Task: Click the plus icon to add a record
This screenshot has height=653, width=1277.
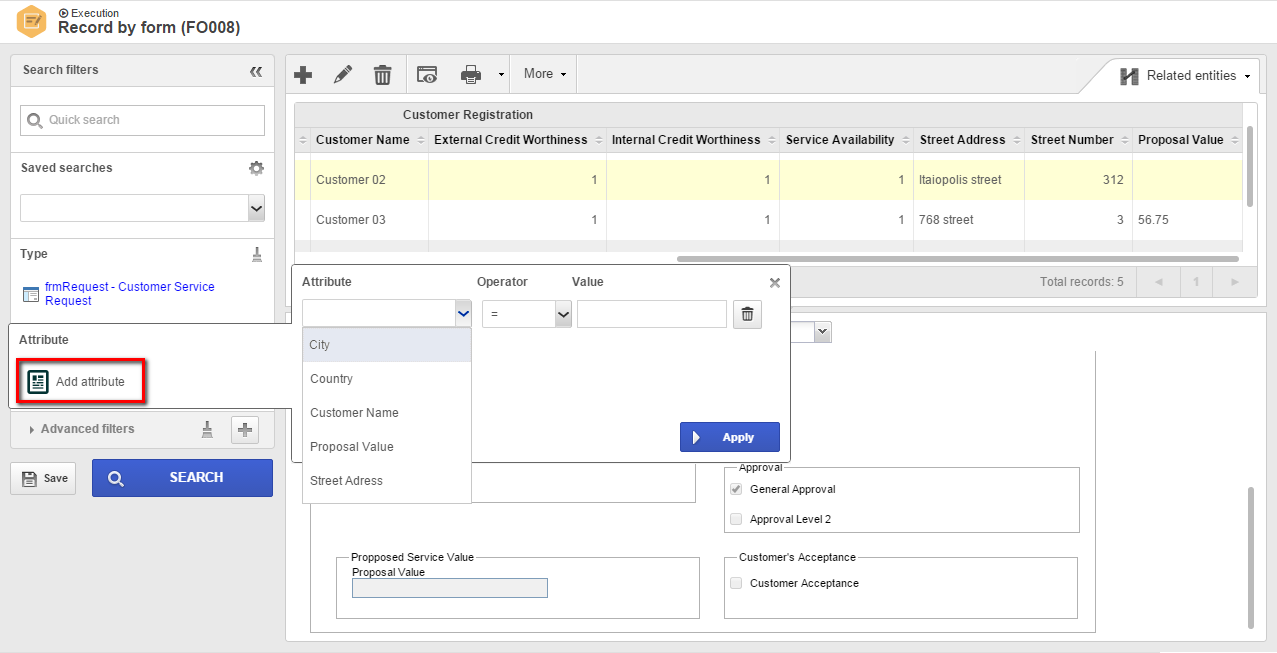Action: point(303,74)
